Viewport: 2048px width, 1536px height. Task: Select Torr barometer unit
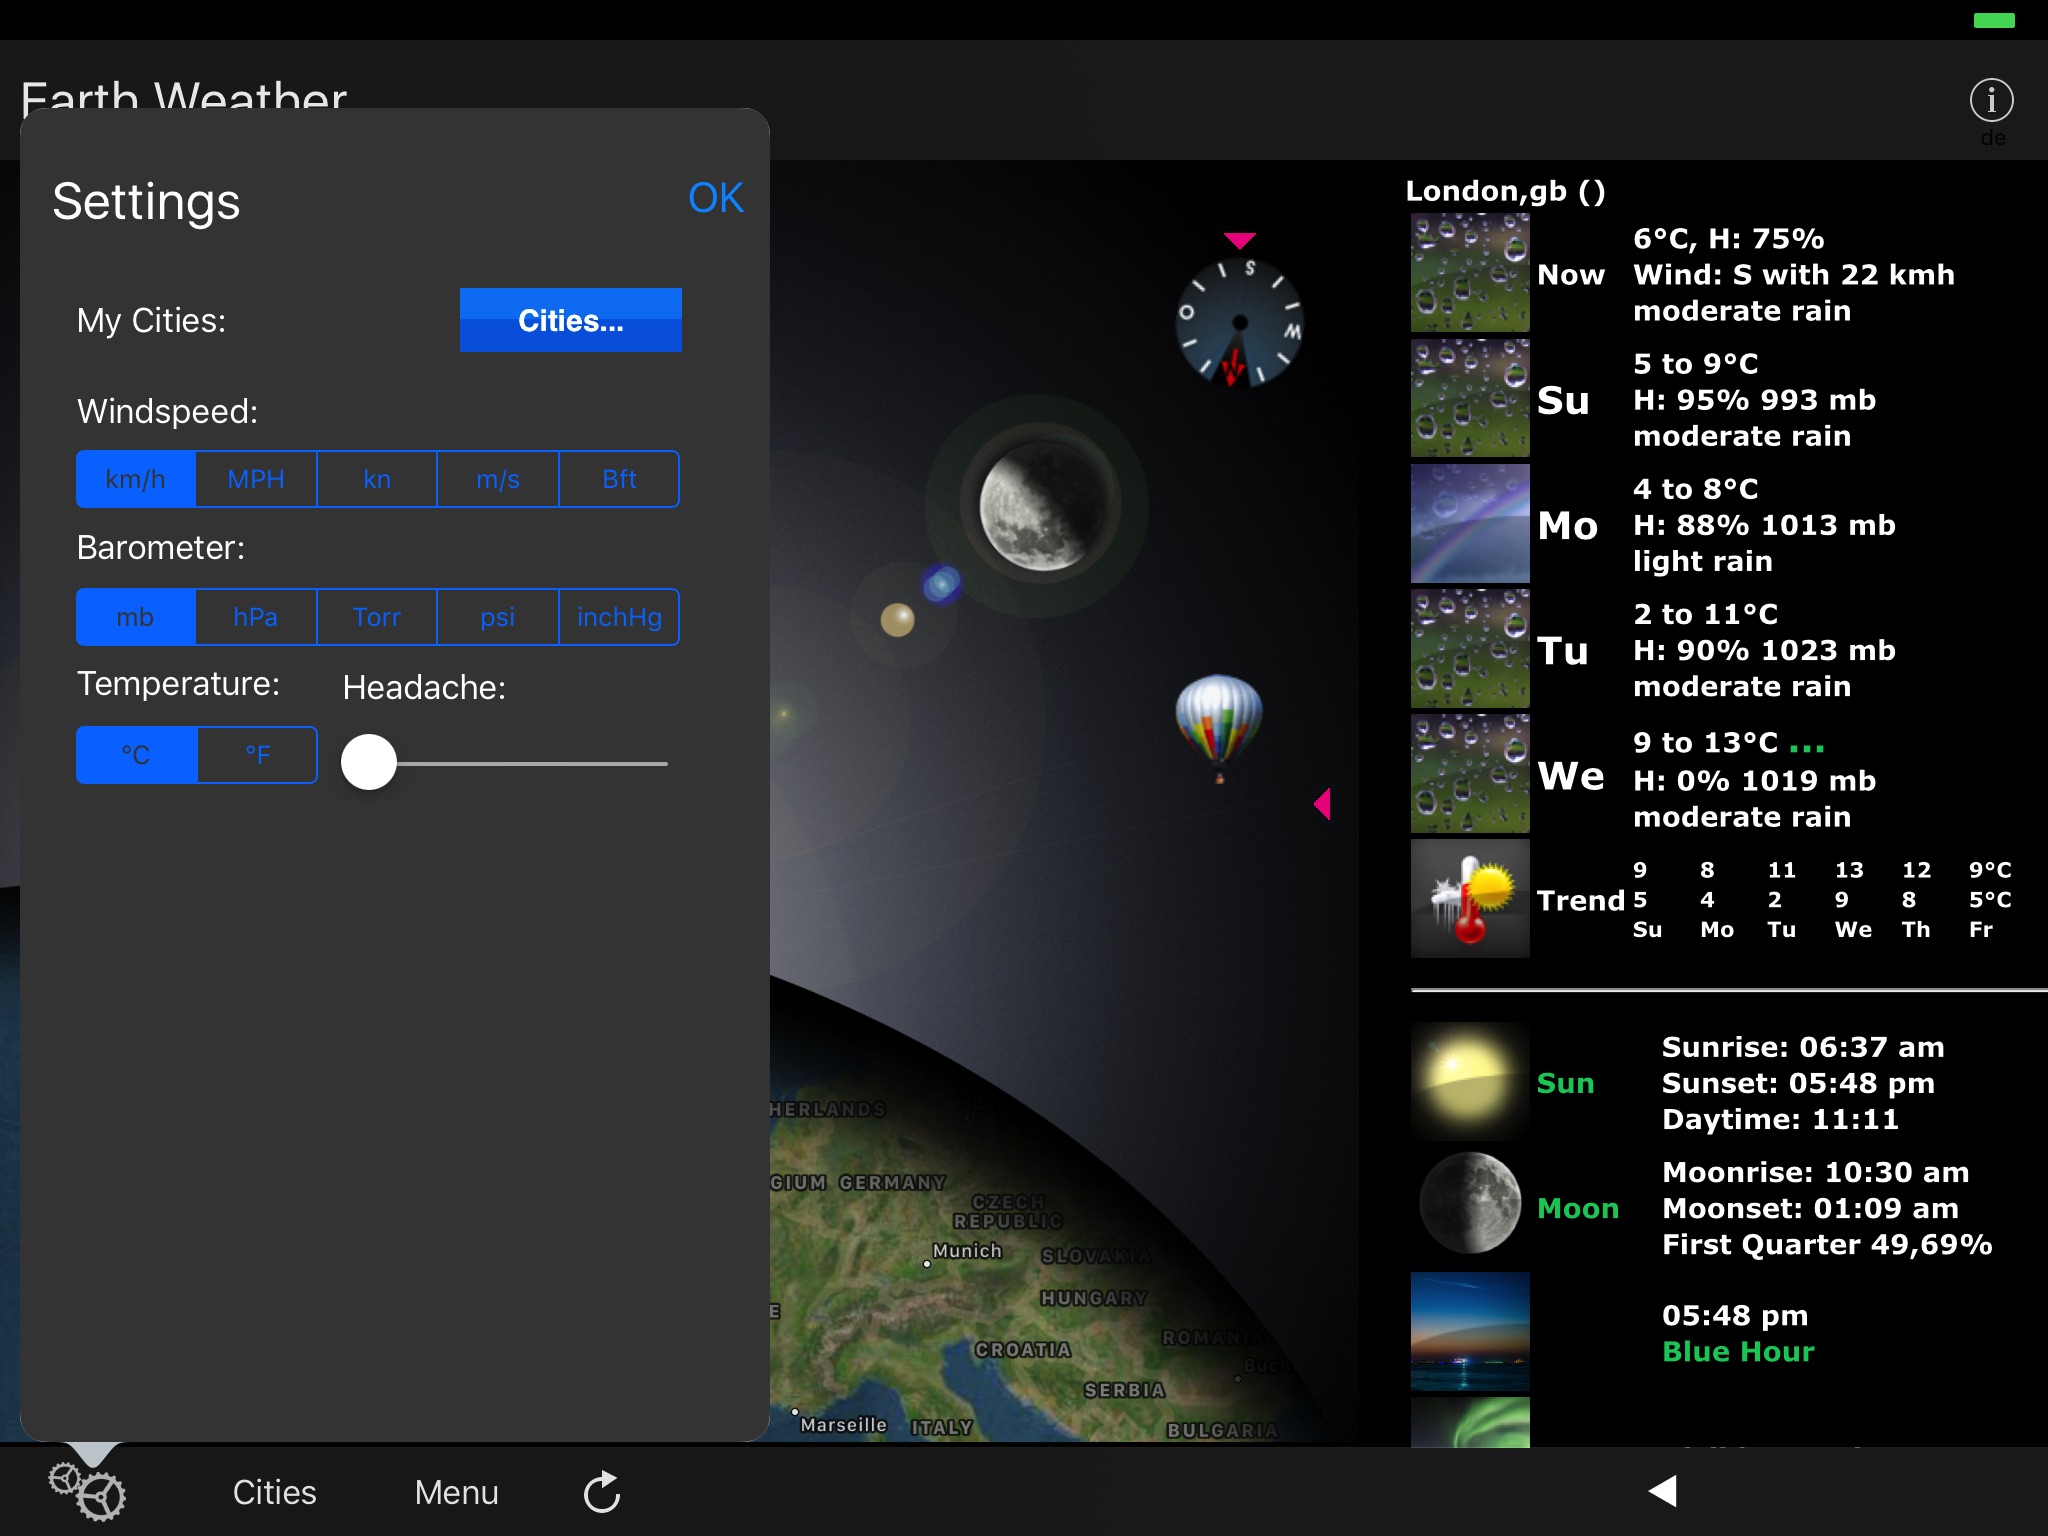tap(377, 616)
